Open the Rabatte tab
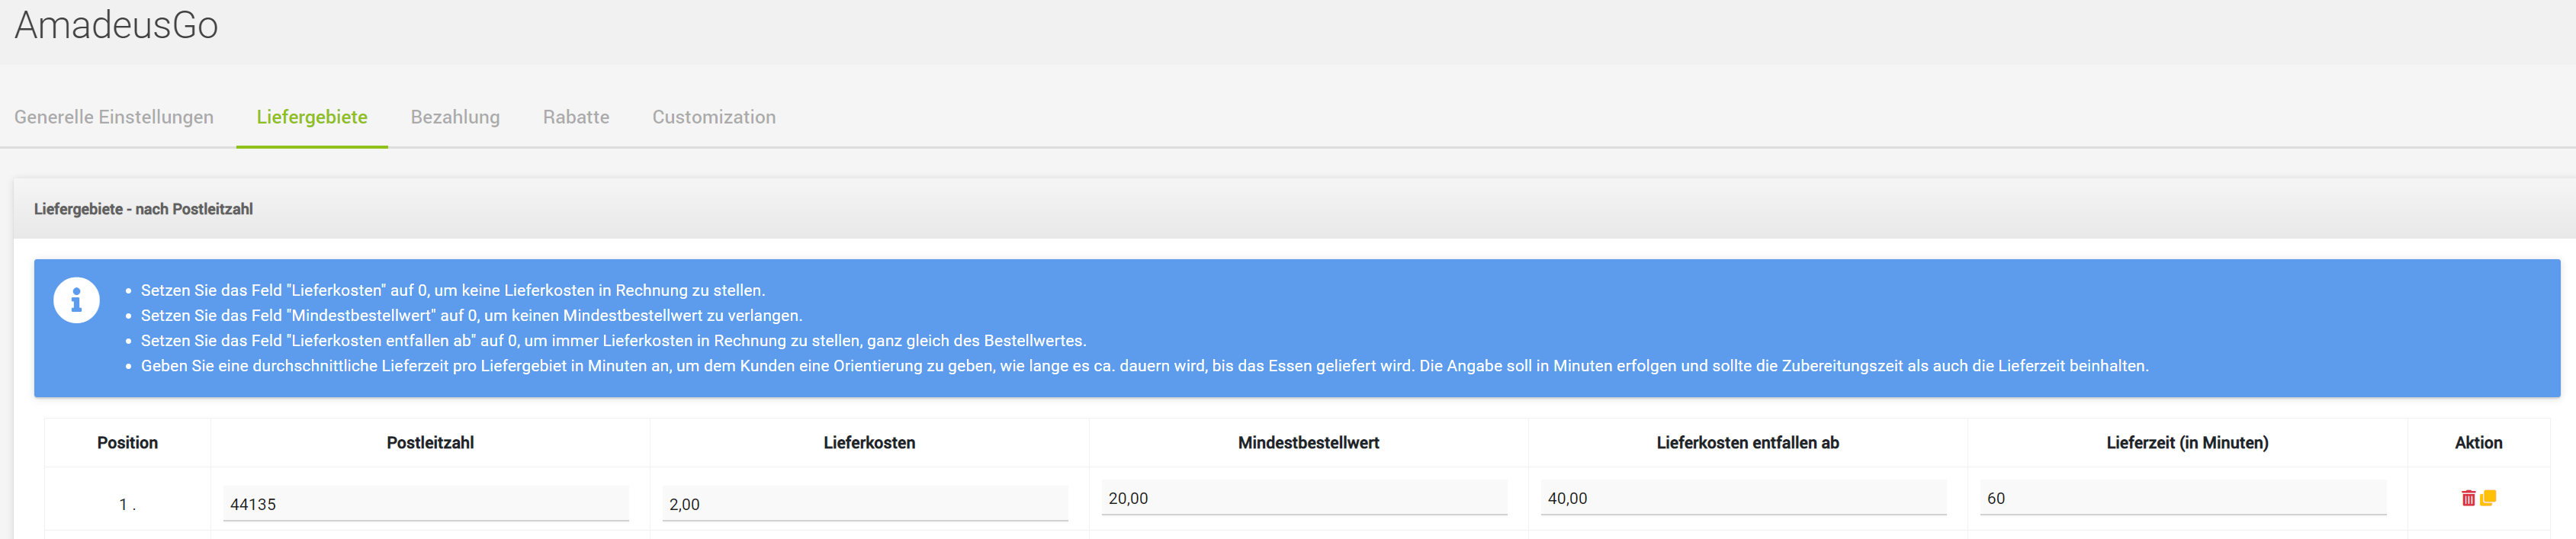 pos(576,117)
